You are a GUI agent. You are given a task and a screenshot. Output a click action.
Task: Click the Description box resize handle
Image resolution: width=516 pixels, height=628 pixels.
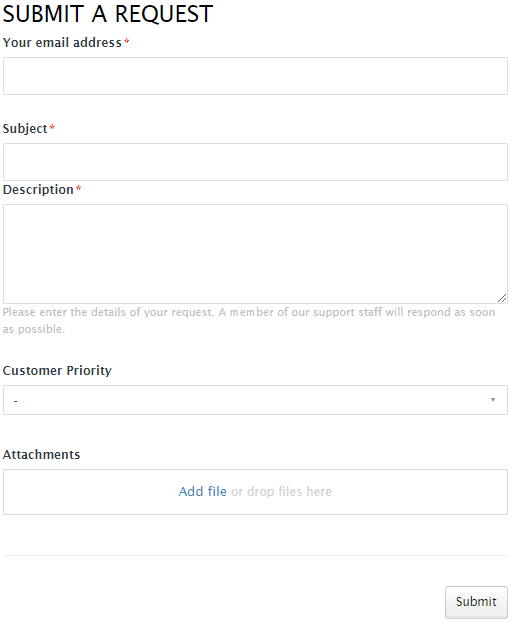click(x=502, y=298)
